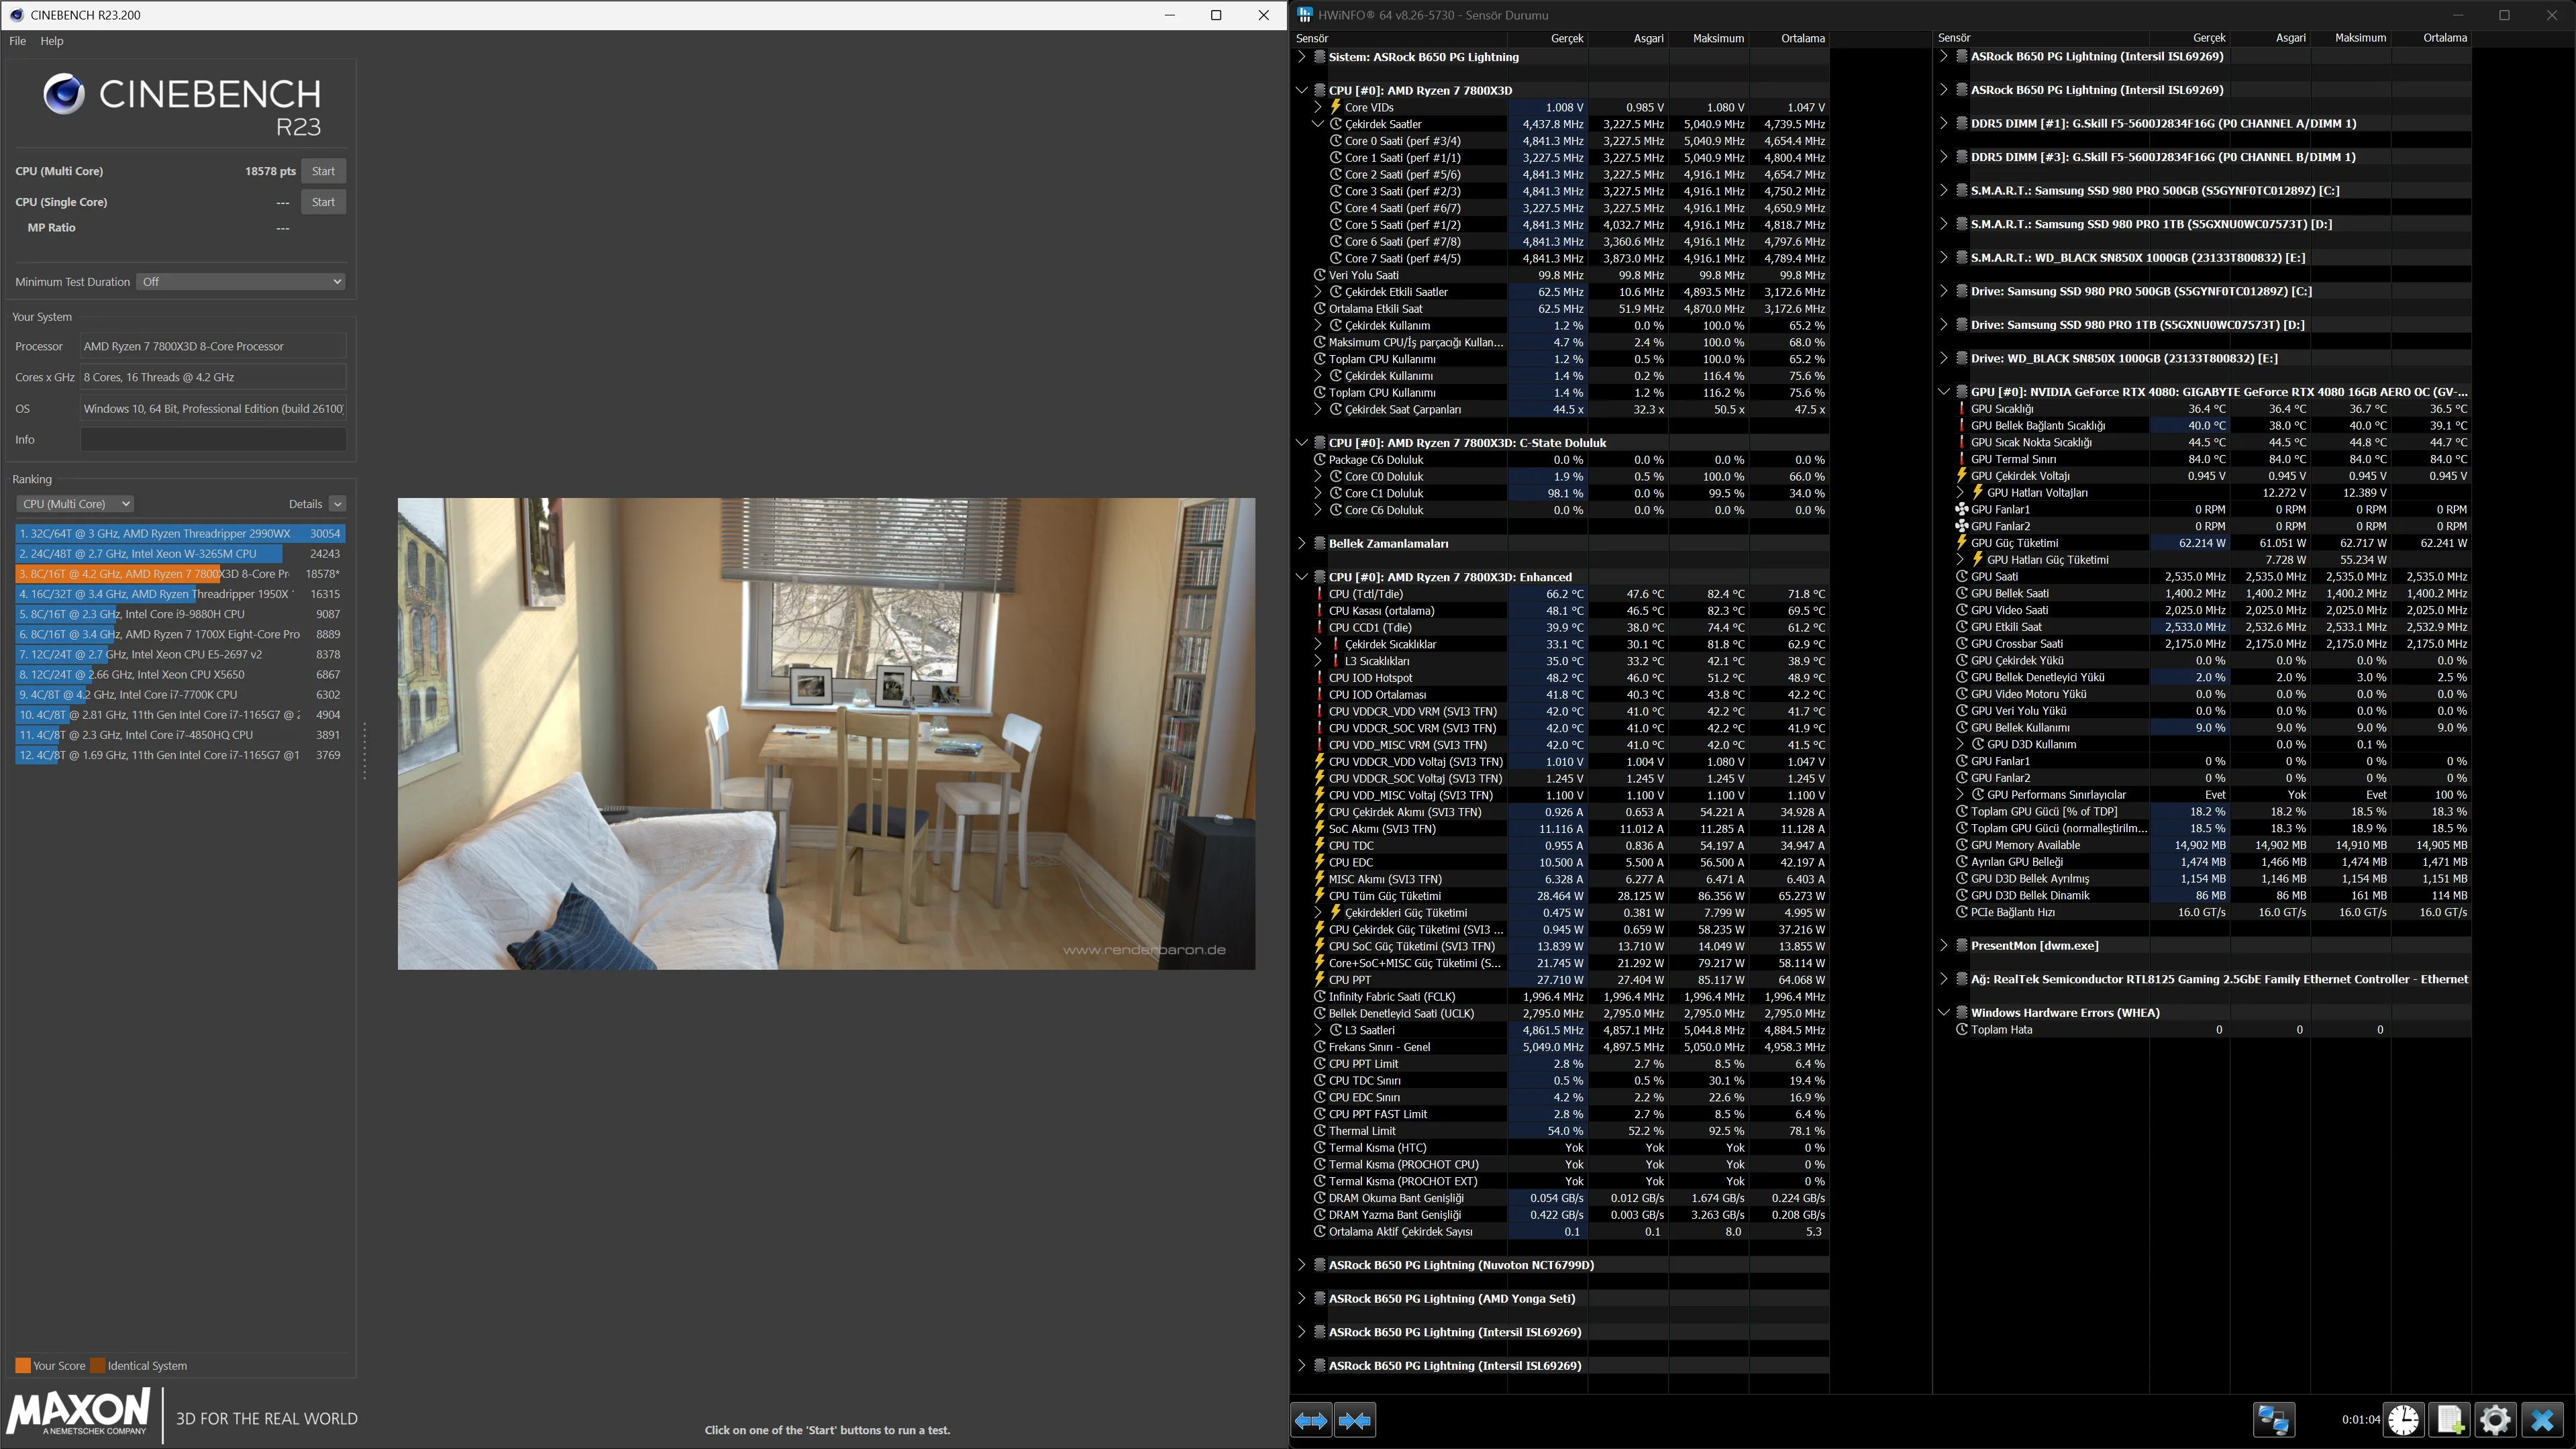Toggle the ranking Details arrow button
Image resolution: width=2576 pixels, height=1449 pixels.
(337, 504)
